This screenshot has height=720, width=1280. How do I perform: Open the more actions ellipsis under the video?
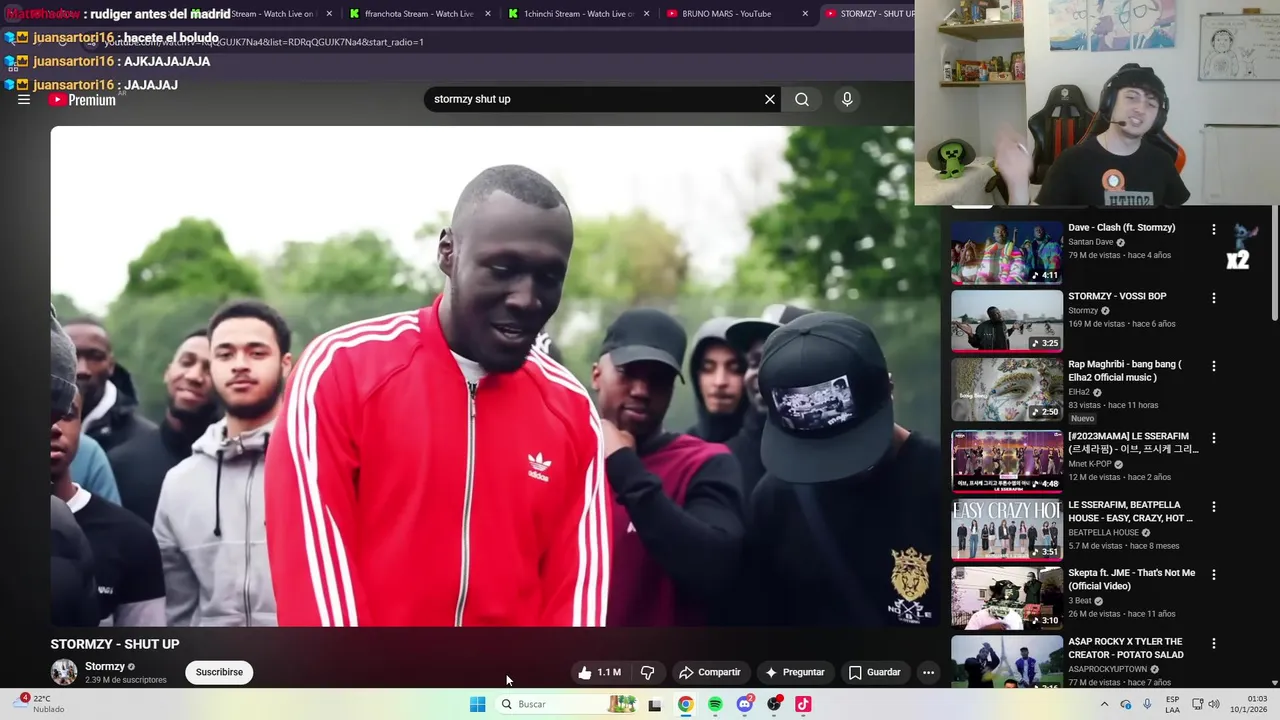point(928,673)
